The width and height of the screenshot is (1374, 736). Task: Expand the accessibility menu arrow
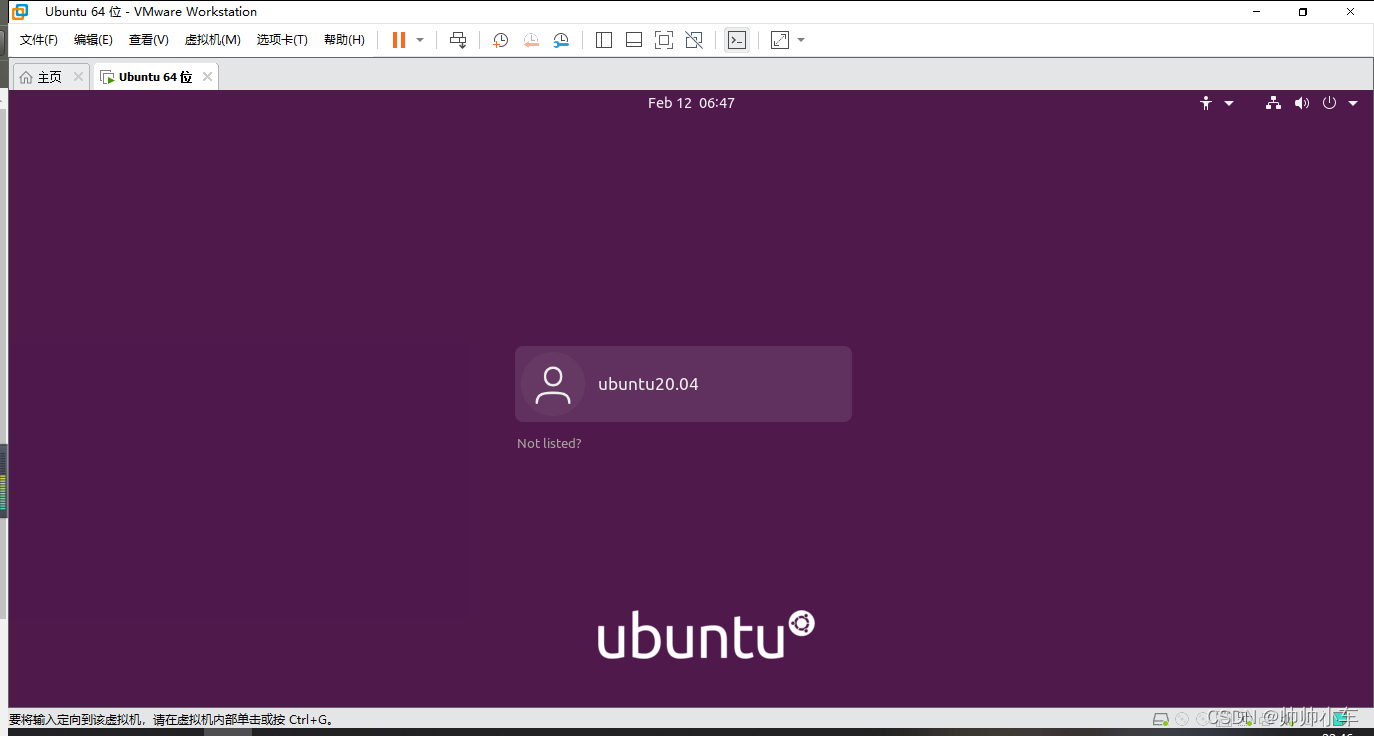1229,103
